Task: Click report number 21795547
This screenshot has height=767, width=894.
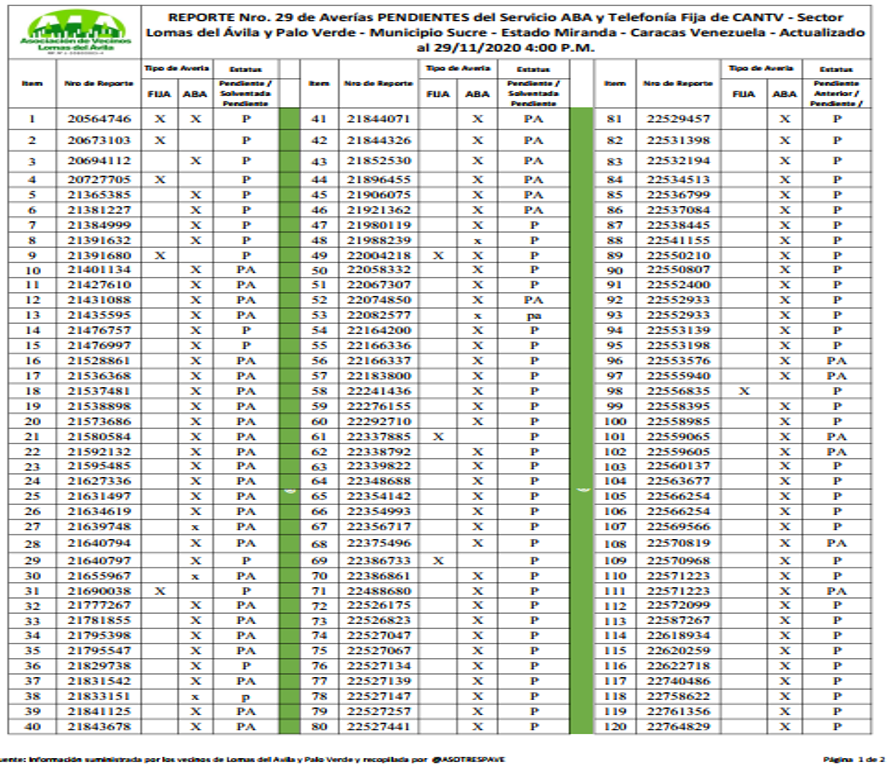Action: [99, 650]
